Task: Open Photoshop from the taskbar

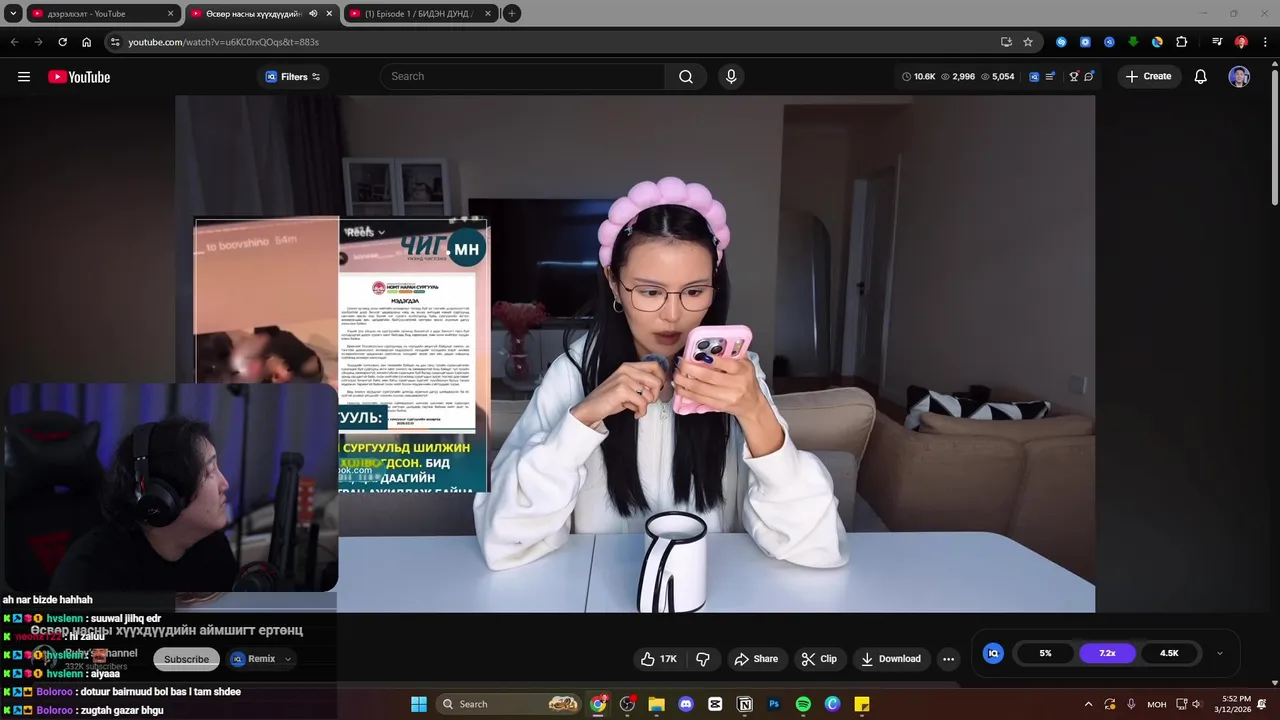Action: click(x=774, y=704)
